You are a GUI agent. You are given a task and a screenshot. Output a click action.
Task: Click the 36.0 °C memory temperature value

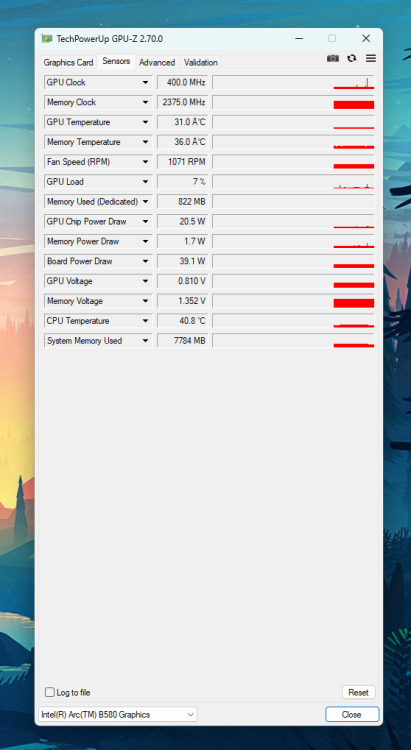pos(183,142)
